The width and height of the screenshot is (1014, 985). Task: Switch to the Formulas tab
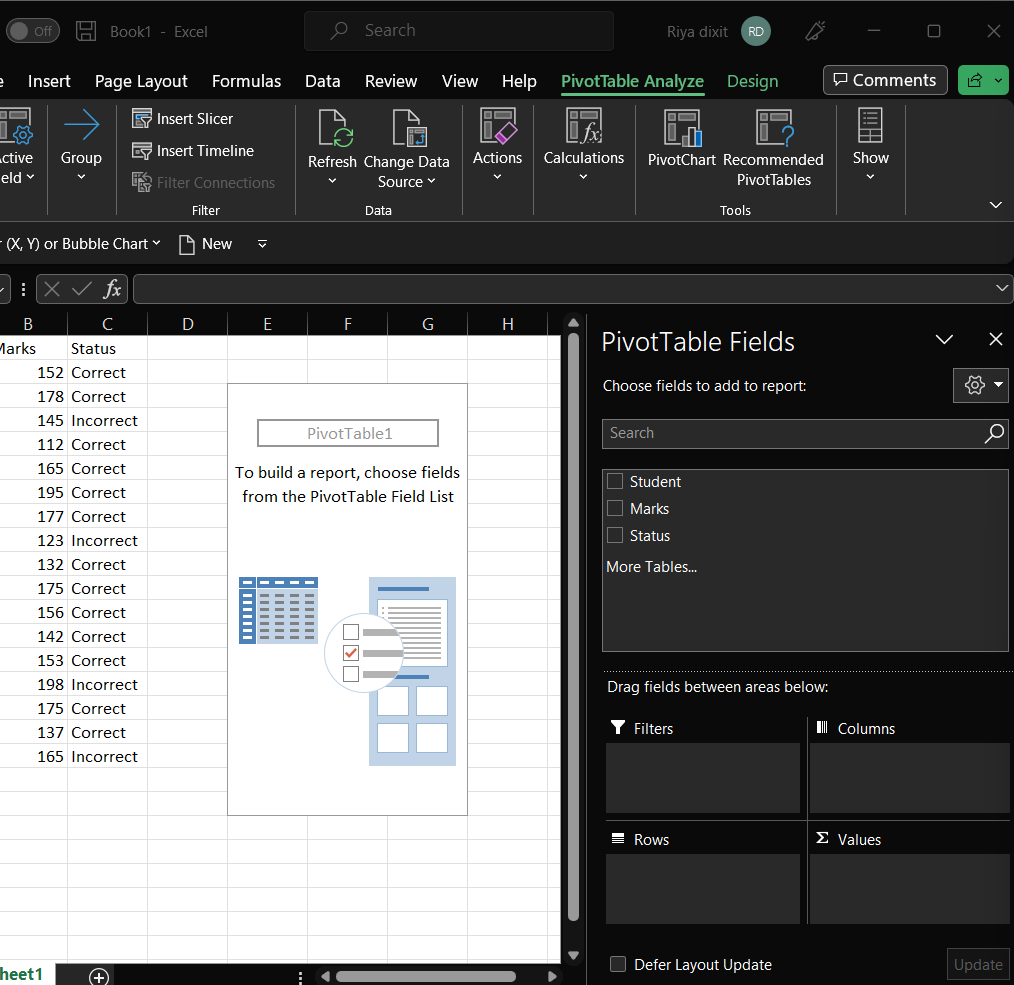tap(246, 81)
